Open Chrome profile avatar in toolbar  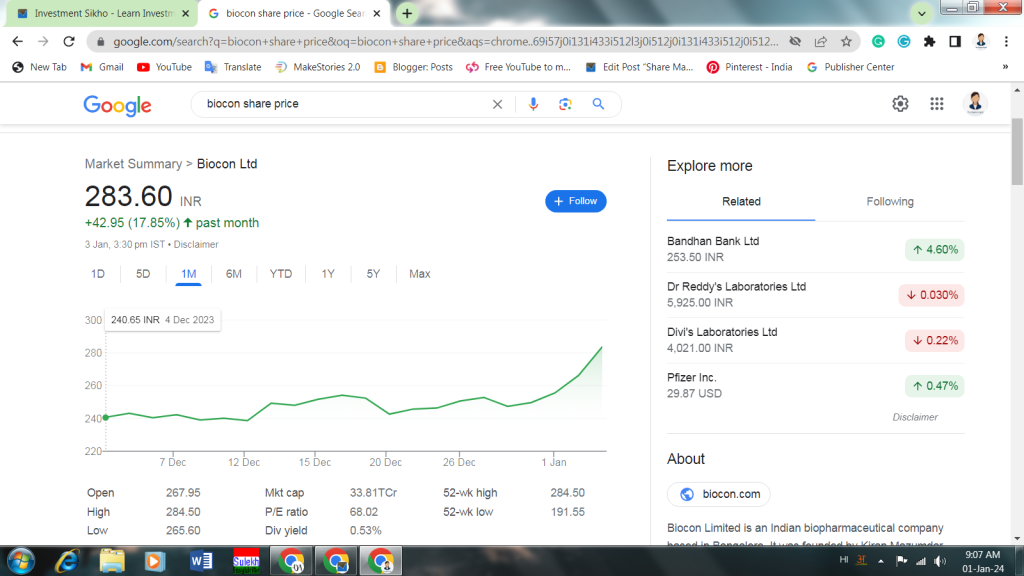pyautogui.click(x=981, y=41)
